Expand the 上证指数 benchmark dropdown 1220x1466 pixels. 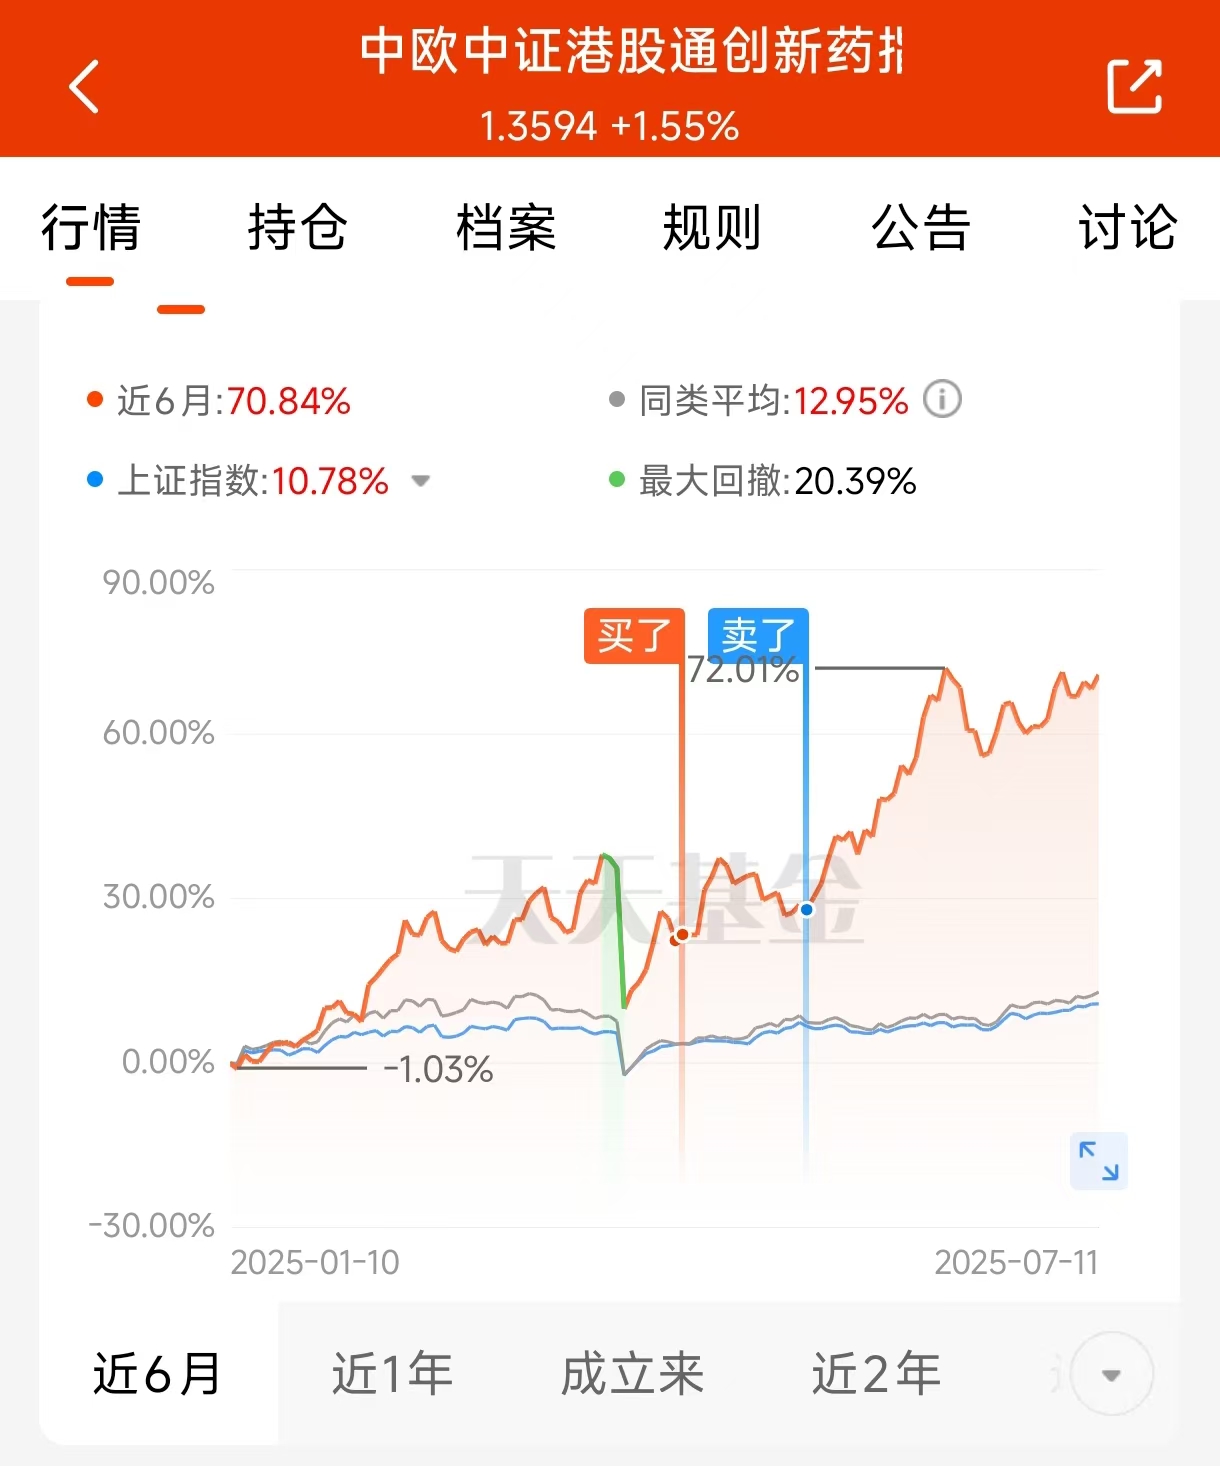coord(421,481)
